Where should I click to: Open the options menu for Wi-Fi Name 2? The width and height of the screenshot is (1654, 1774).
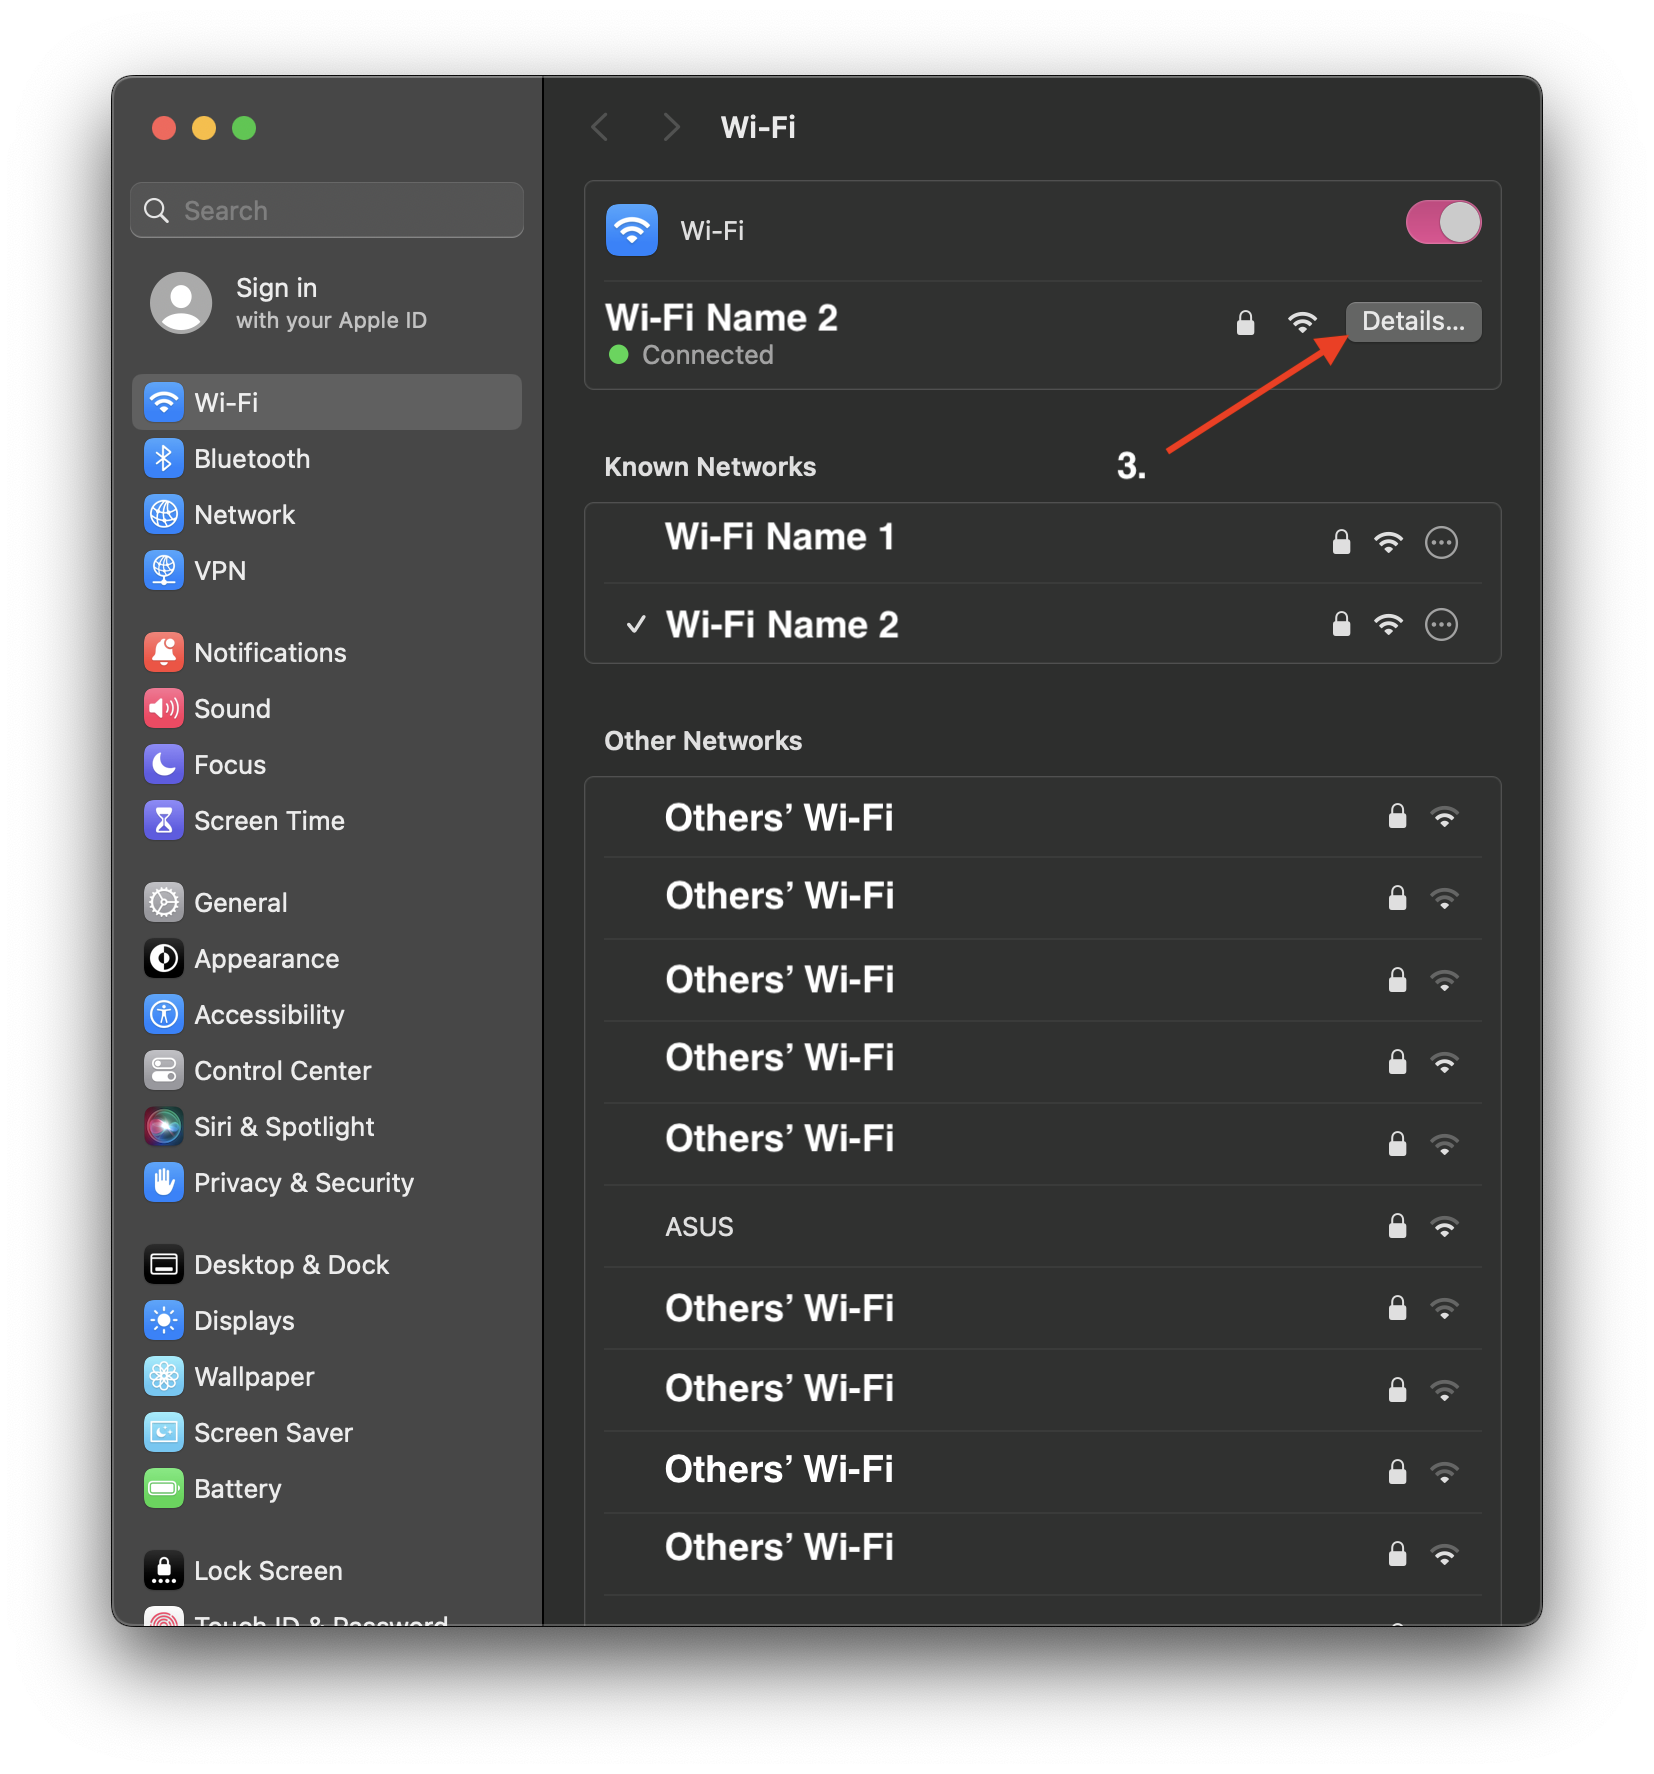(x=1441, y=624)
